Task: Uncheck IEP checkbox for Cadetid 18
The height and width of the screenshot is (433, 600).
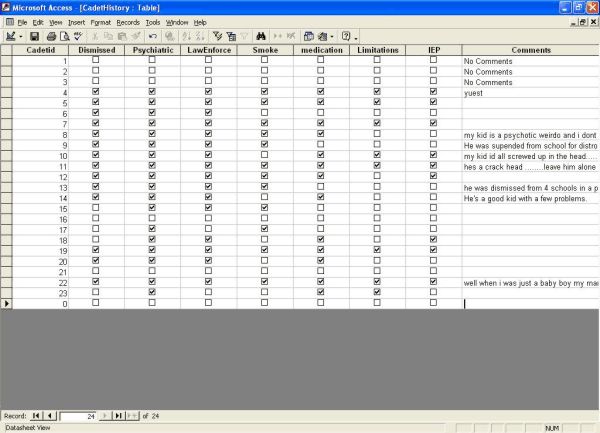Action: 433,239
